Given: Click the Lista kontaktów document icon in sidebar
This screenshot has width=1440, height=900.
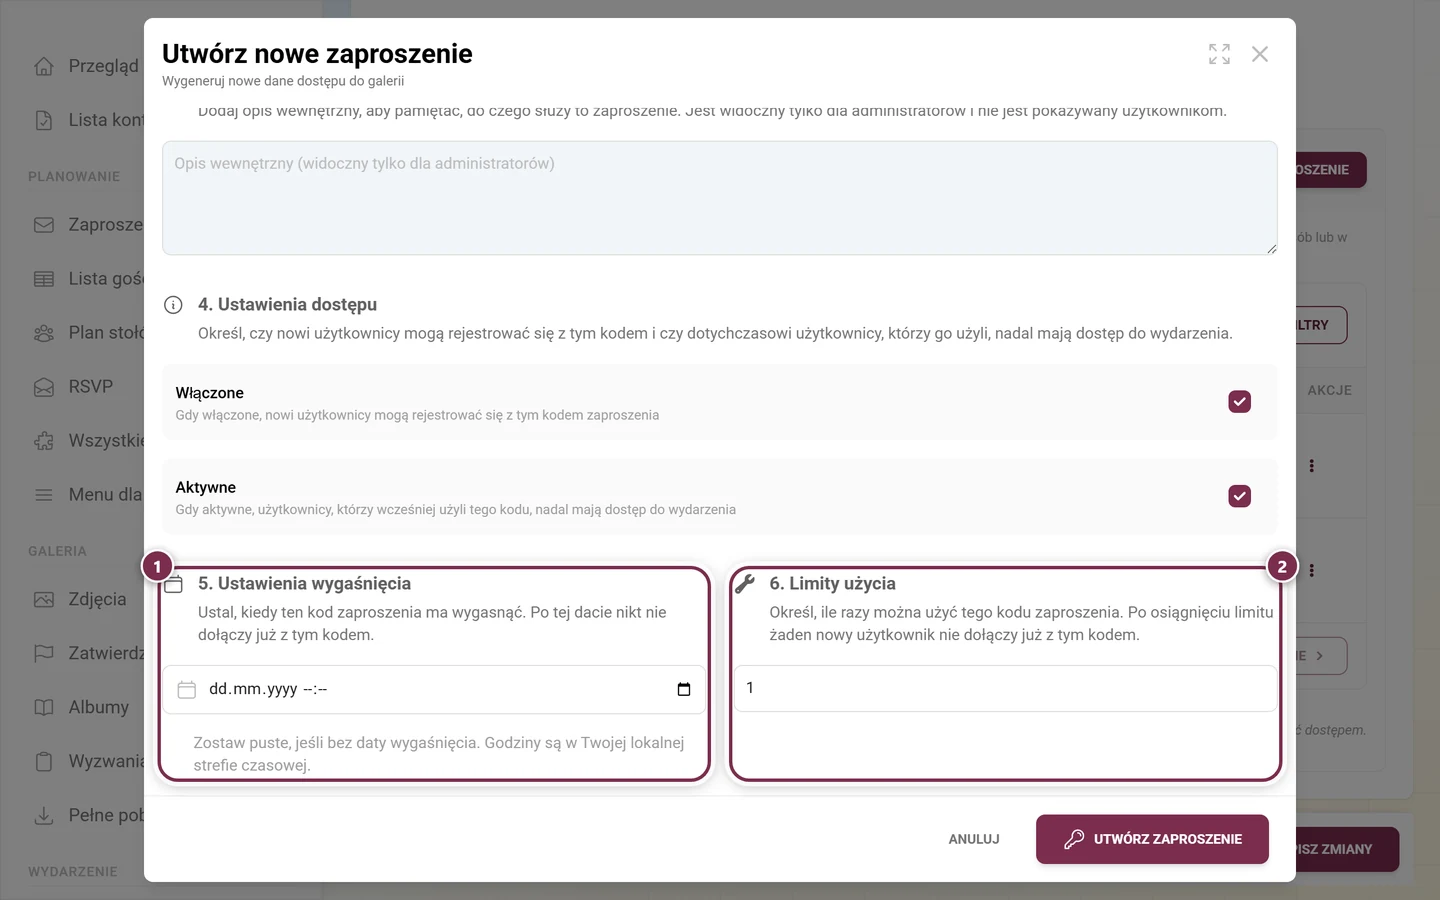Looking at the screenshot, I should (x=44, y=120).
